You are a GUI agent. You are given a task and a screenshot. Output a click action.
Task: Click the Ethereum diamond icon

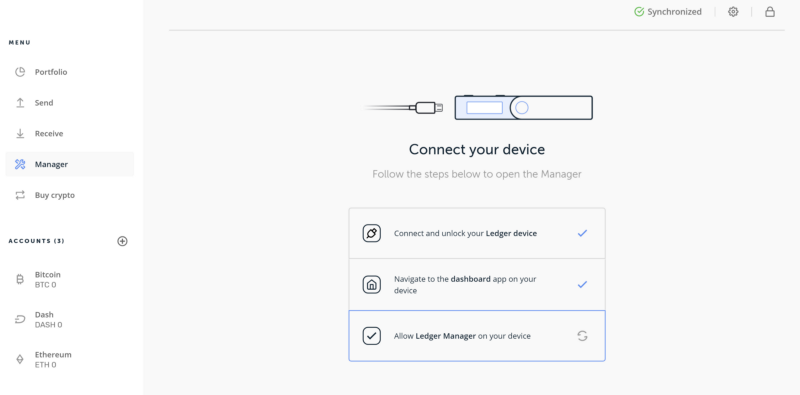20,359
